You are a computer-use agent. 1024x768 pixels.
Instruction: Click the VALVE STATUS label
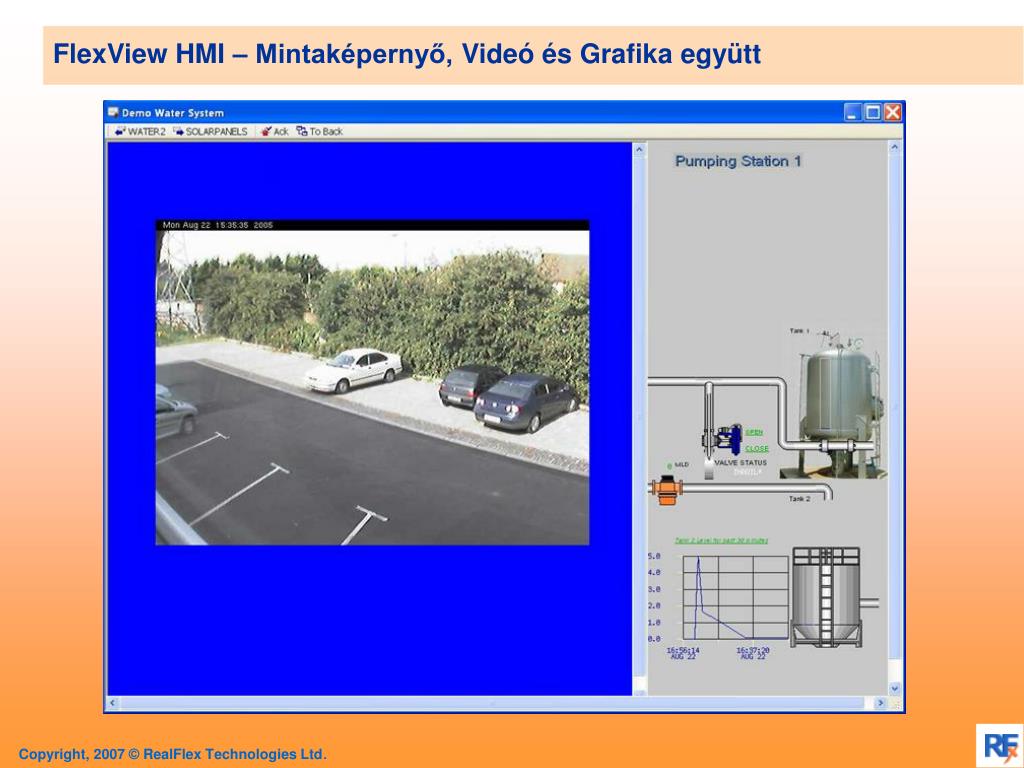point(741,462)
